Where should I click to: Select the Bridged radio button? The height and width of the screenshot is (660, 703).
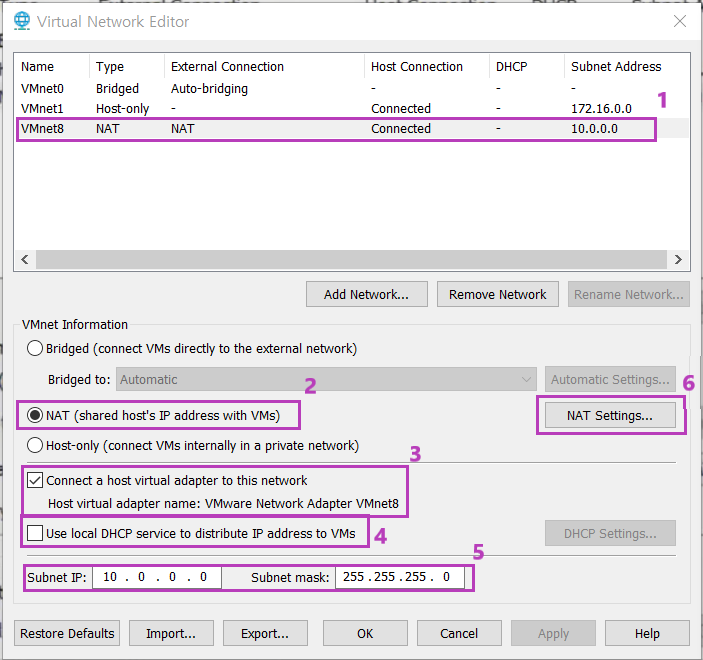click(35, 348)
